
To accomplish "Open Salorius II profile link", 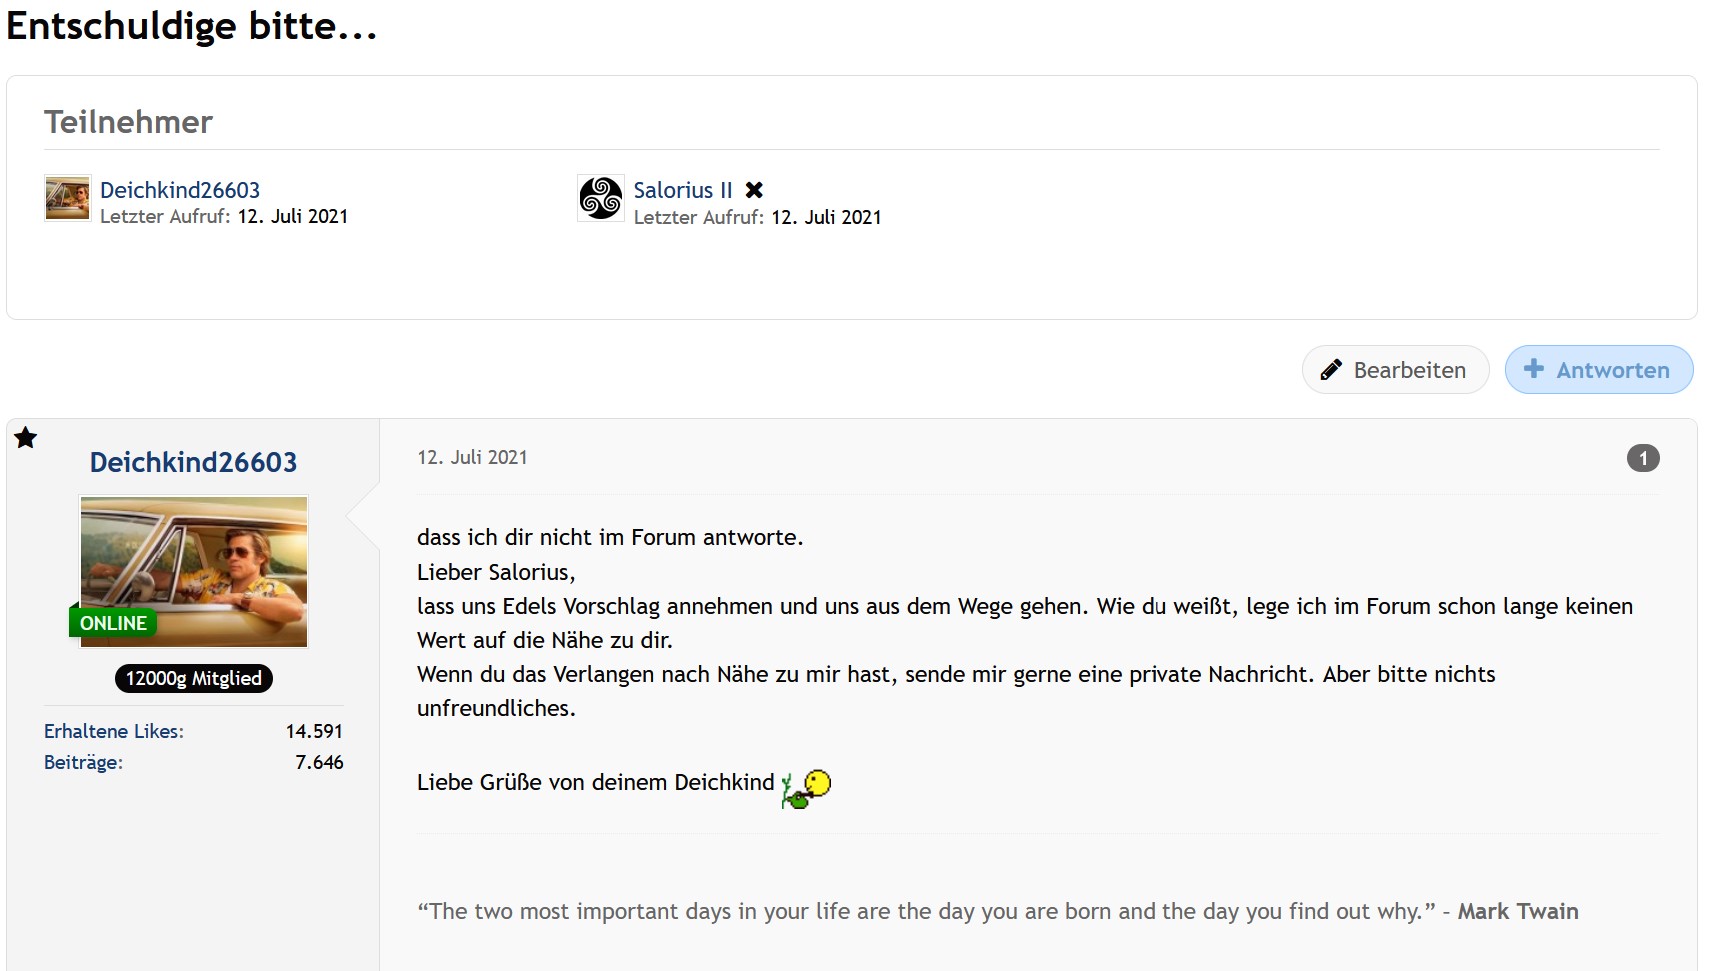I will (683, 190).
